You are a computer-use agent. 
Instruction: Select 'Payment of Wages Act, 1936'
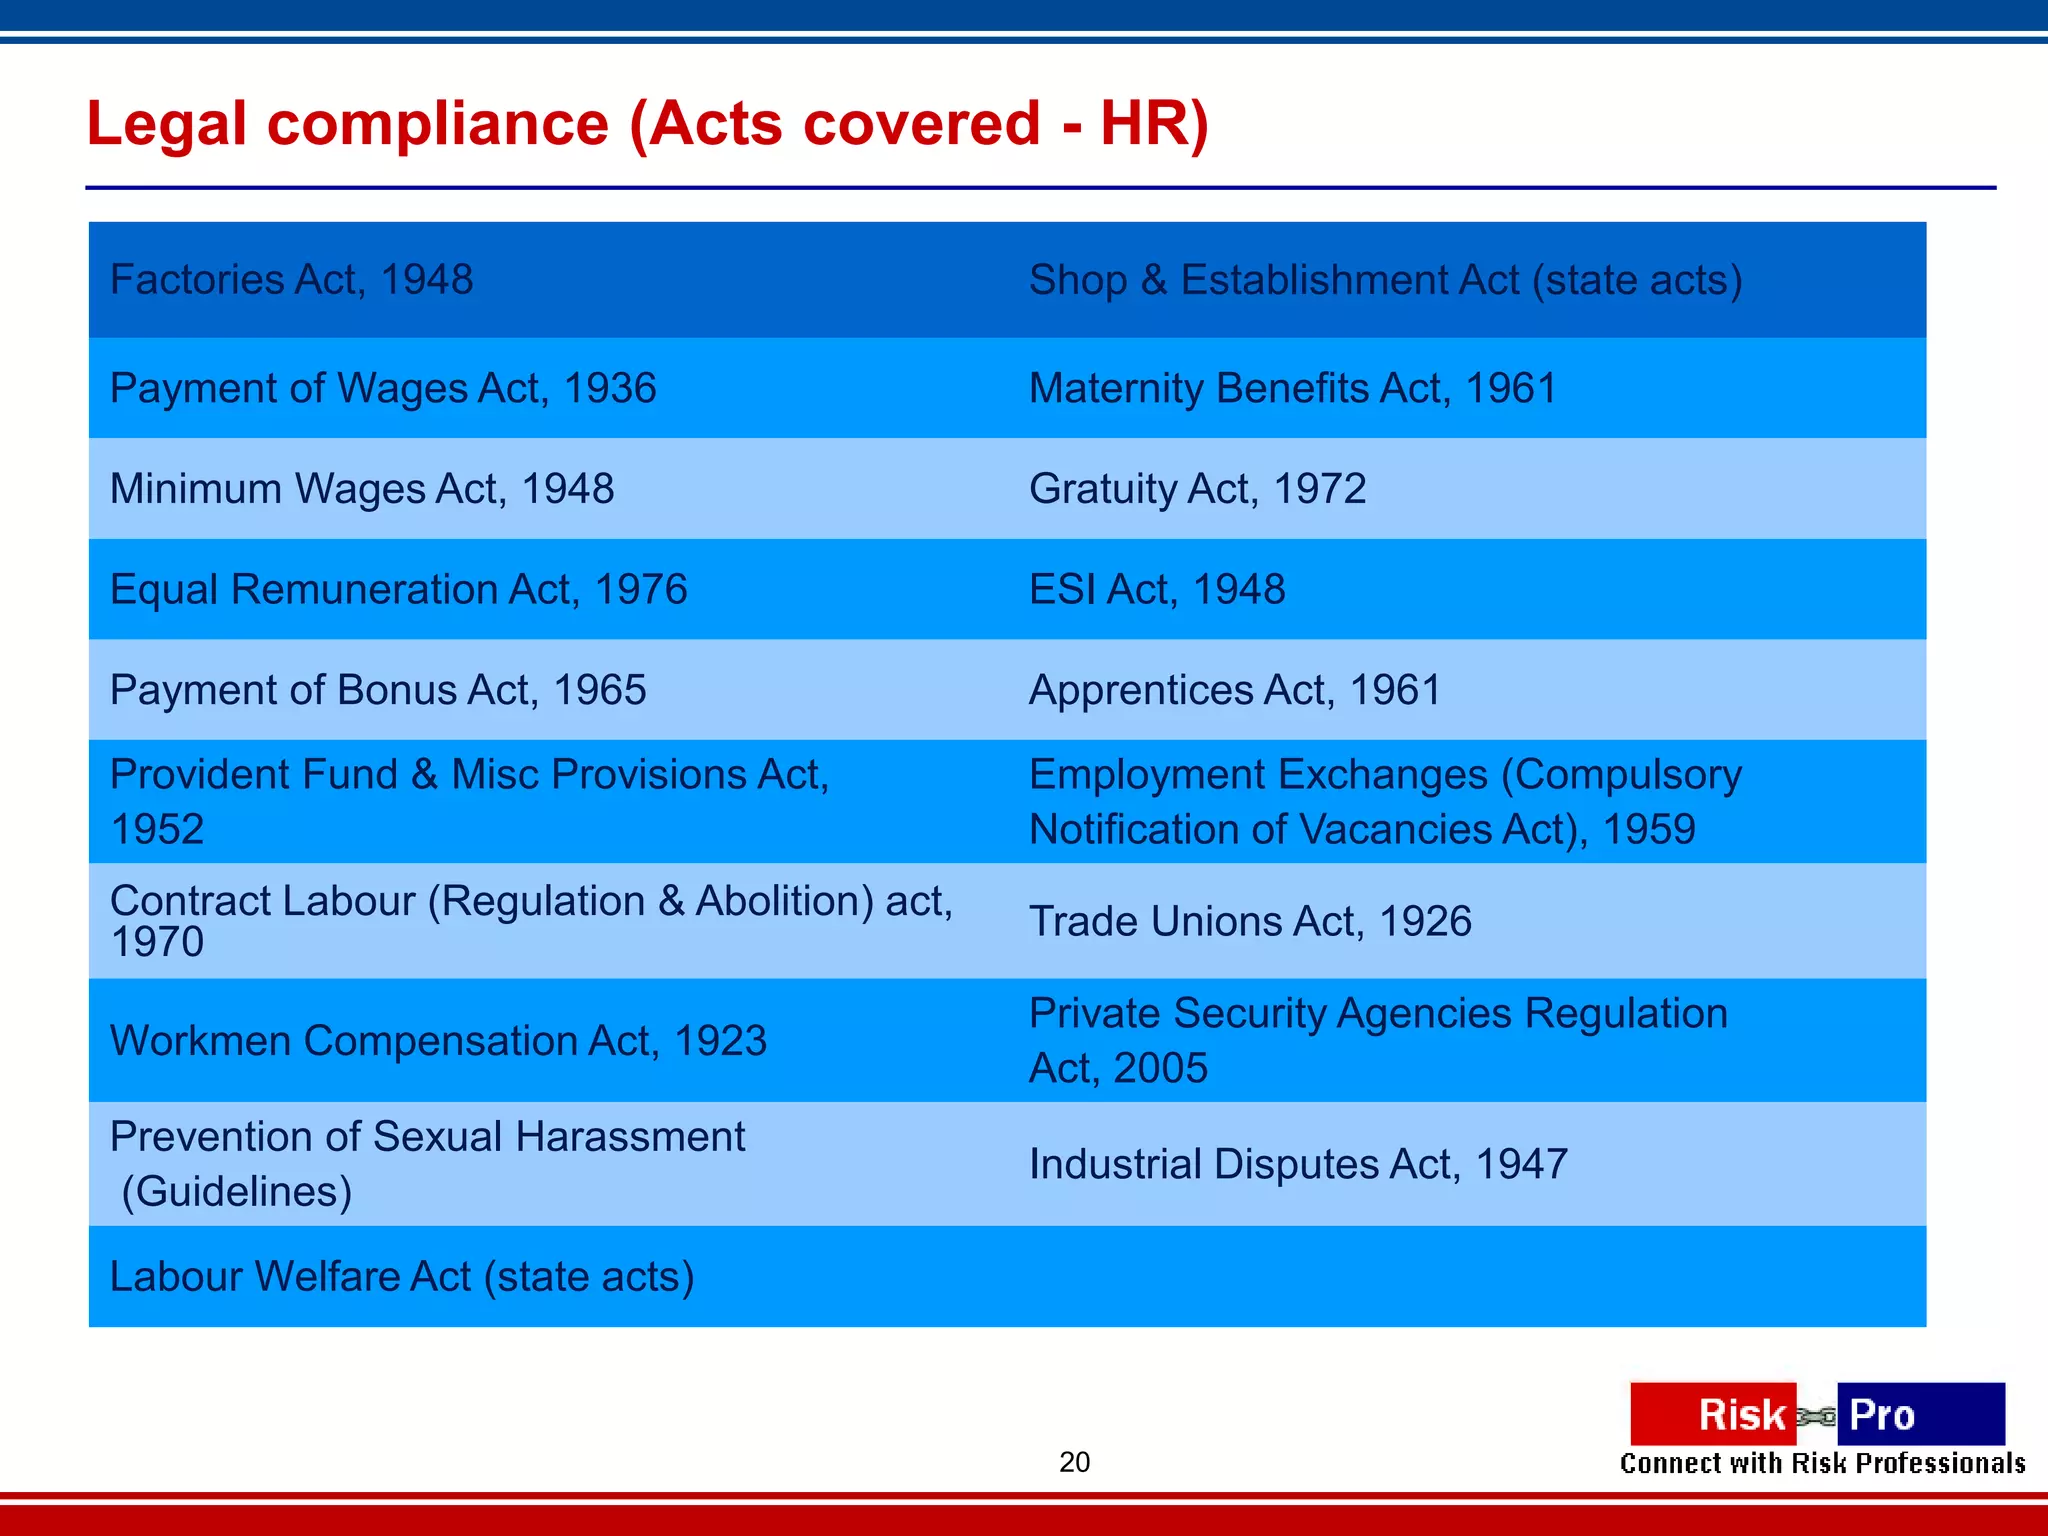pyautogui.click(x=383, y=388)
